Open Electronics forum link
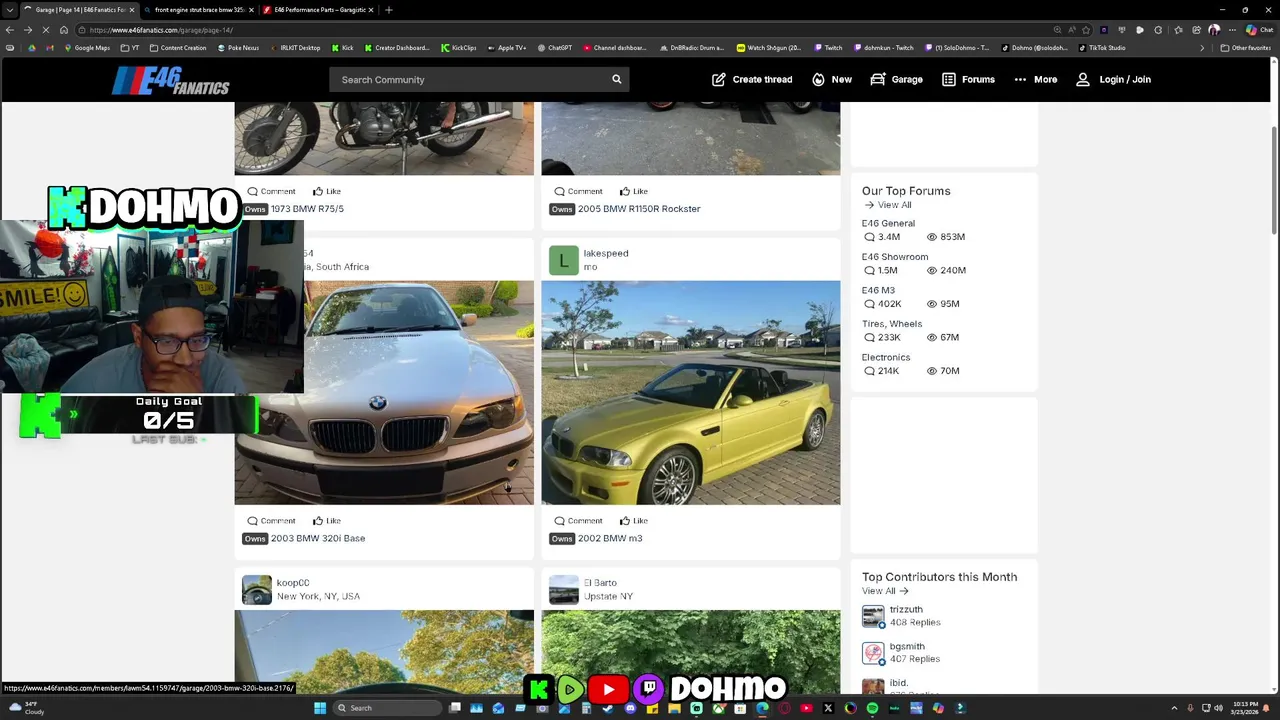1280x720 pixels. (886, 357)
